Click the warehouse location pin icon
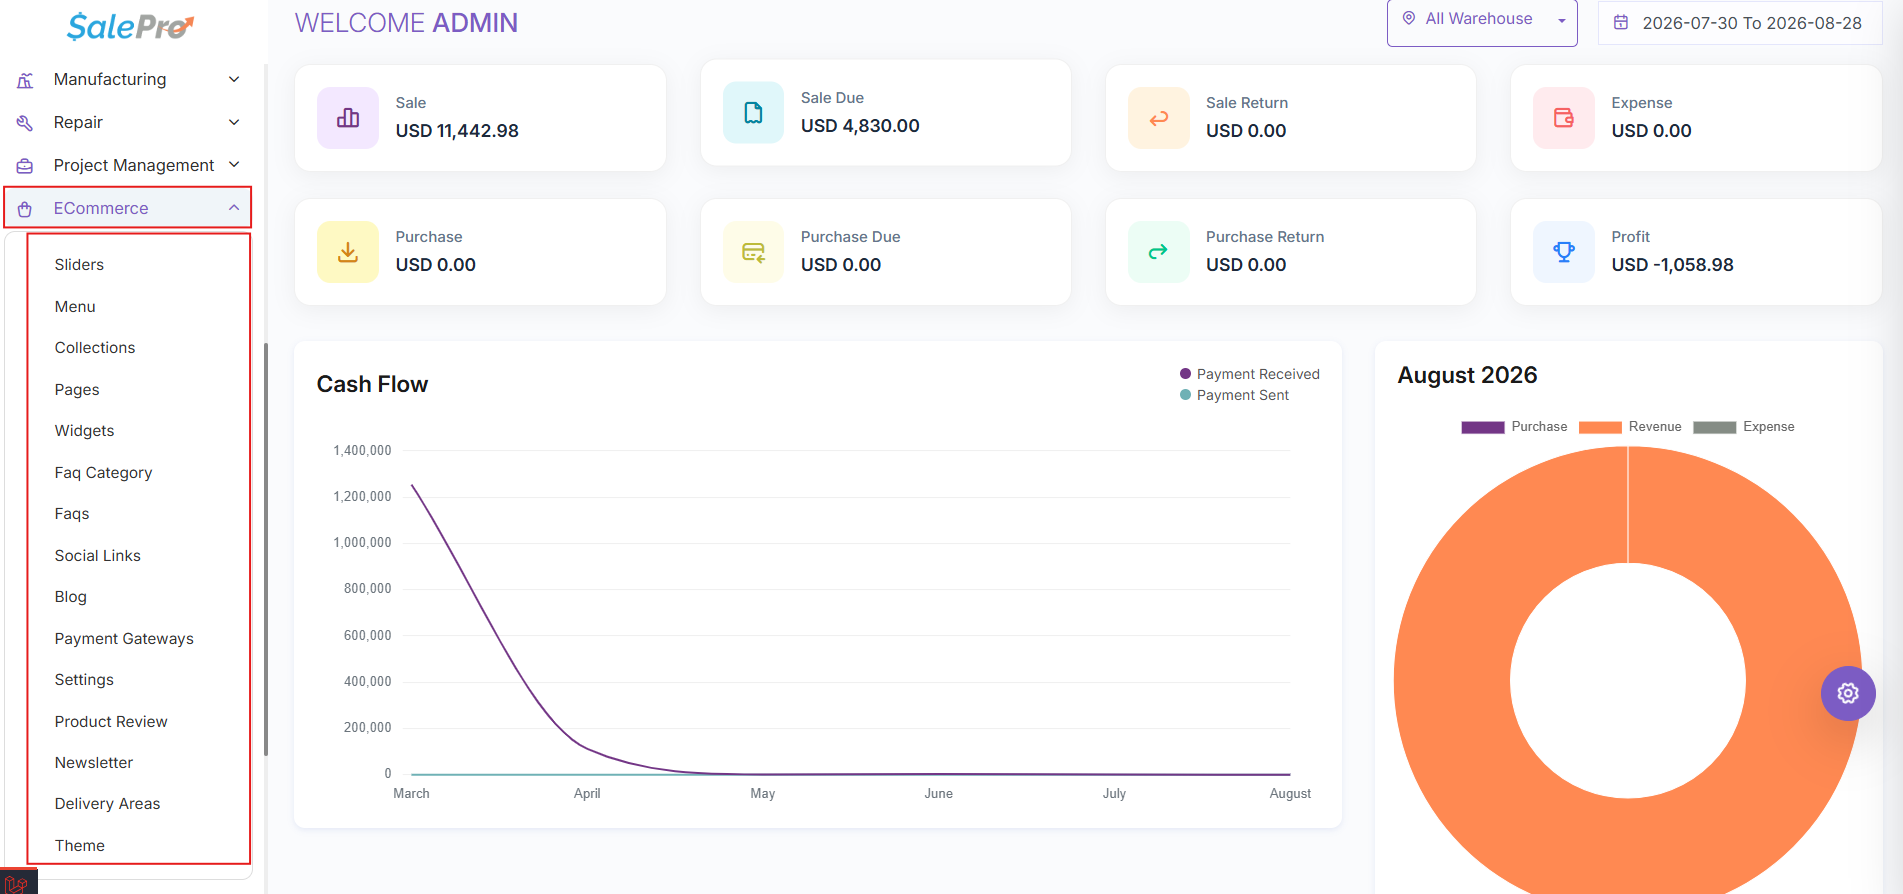 pos(1409,18)
